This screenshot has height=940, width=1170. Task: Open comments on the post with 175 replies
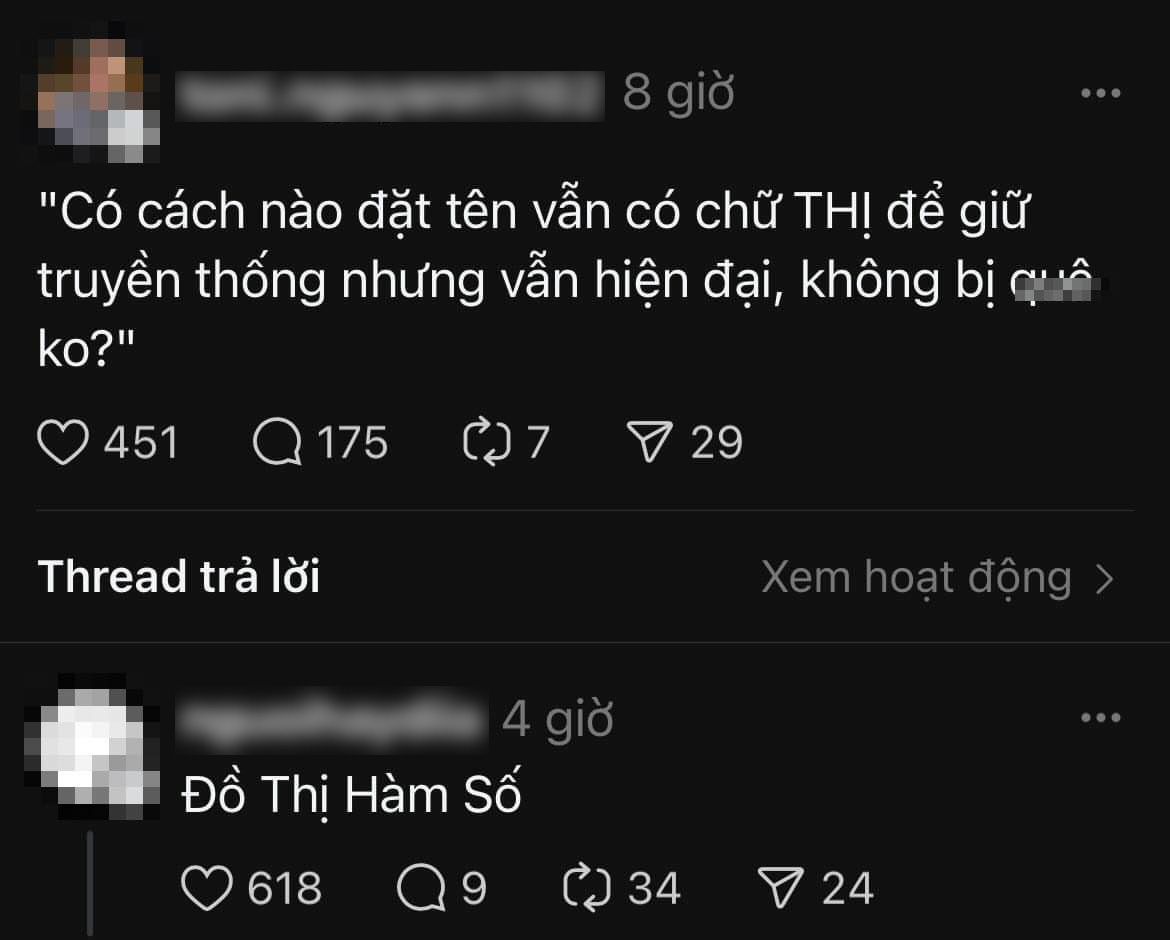(x=277, y=442)
